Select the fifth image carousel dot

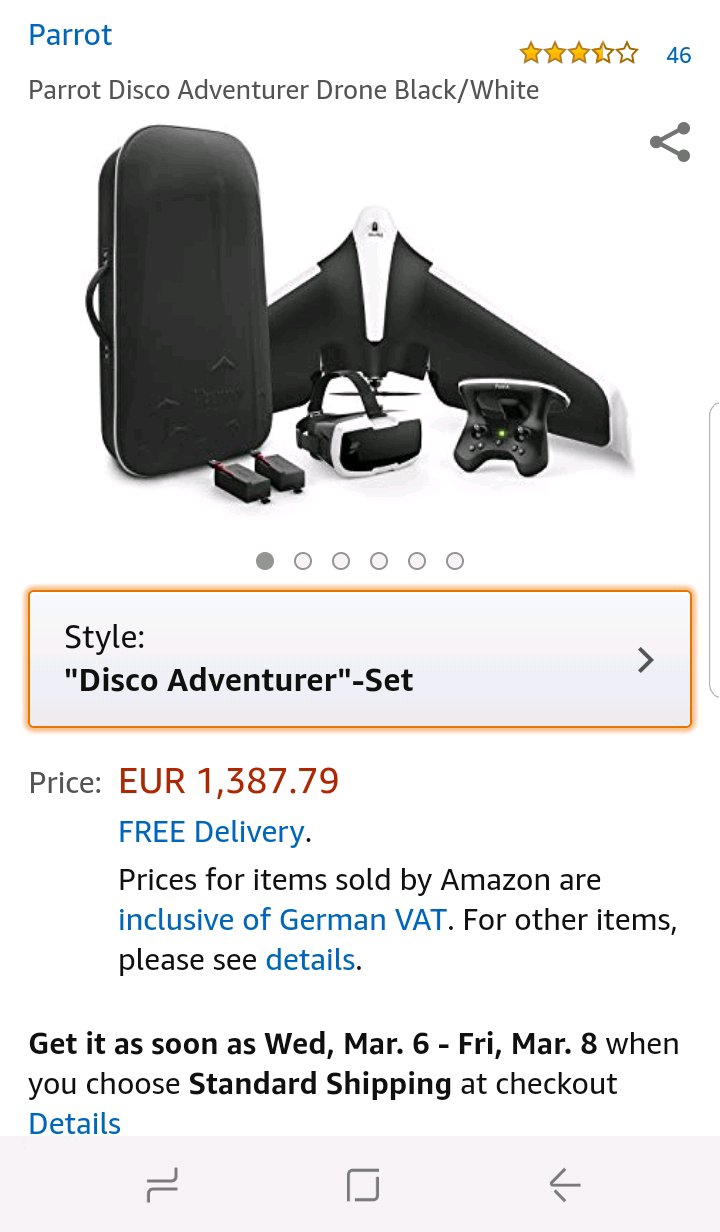417,561
